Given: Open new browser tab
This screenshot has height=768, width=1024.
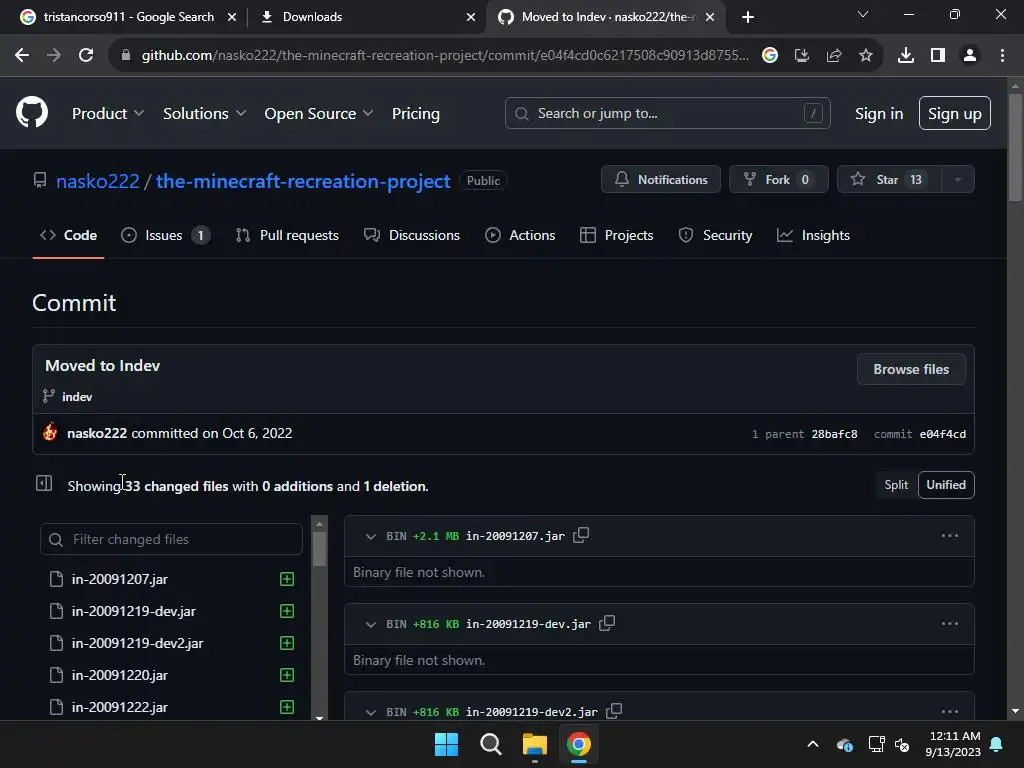Looking at the screenshot, I should click(748, 17).
